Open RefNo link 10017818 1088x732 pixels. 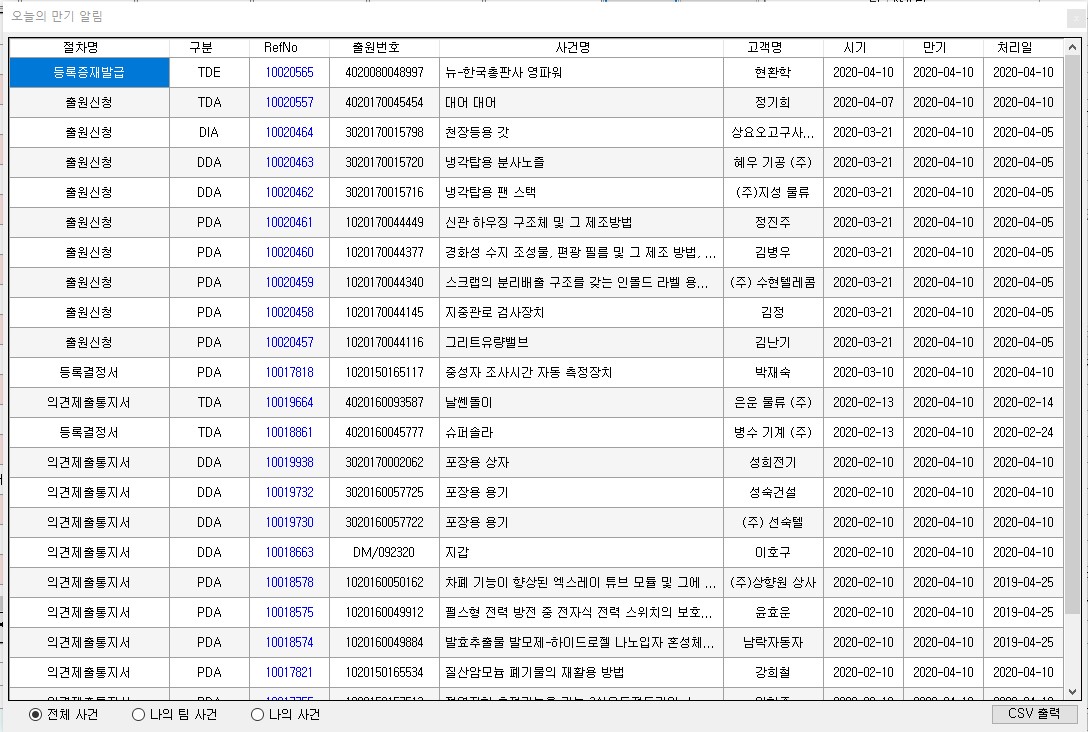[x=289, y=372]
